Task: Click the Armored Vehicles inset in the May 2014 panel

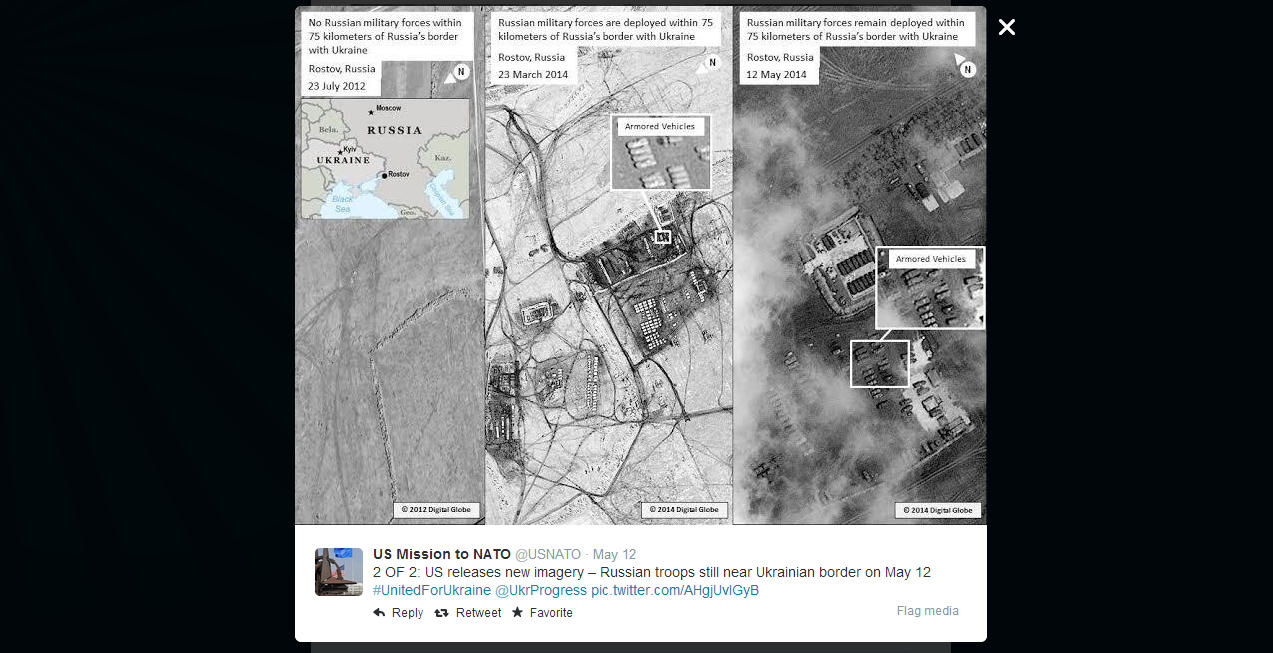Action: pyautogui.click(x=930, y=288)
